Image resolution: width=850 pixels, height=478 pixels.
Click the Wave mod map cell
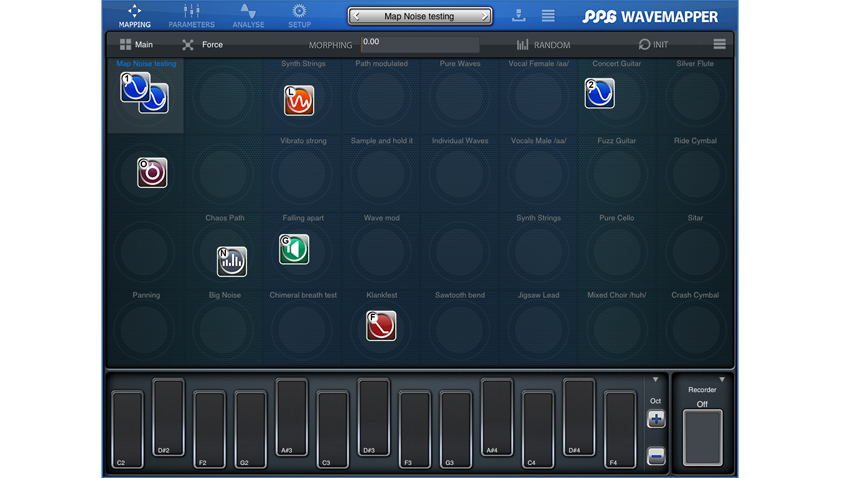[382, 250]
